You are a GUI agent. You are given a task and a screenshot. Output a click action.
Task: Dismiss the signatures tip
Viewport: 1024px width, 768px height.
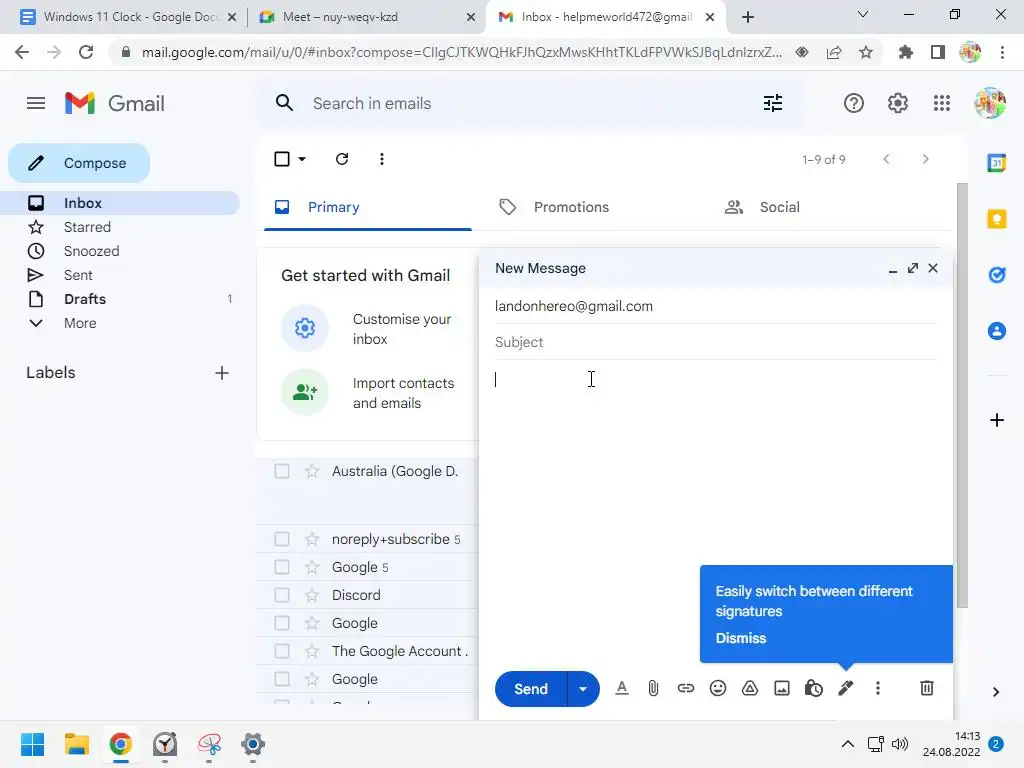(741, 638)
